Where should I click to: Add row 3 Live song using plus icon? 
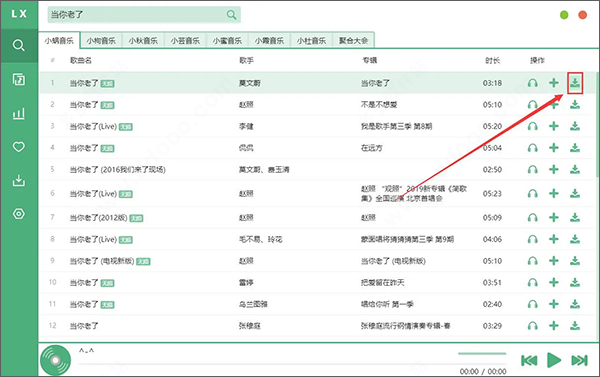click(x=554, y=126)
